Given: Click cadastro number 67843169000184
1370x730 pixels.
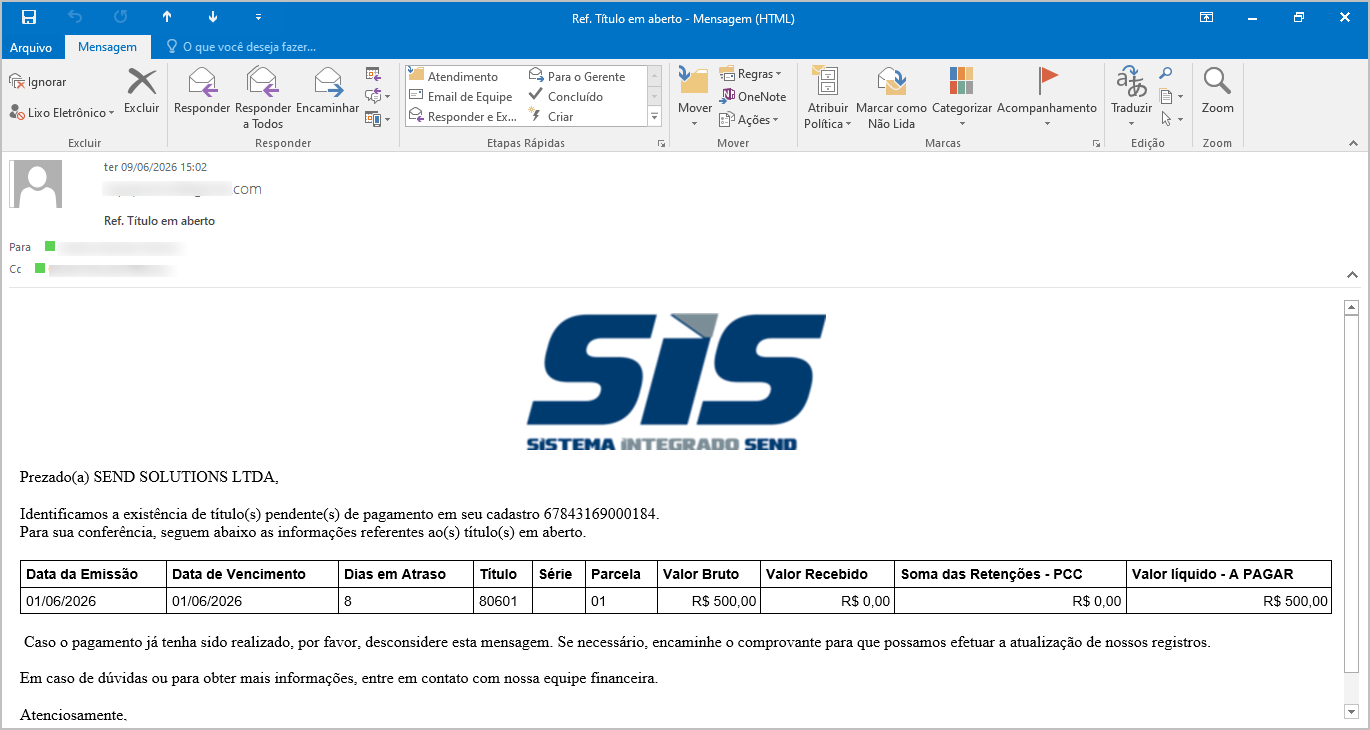Looking at the screenshot, I should (600, 514).
